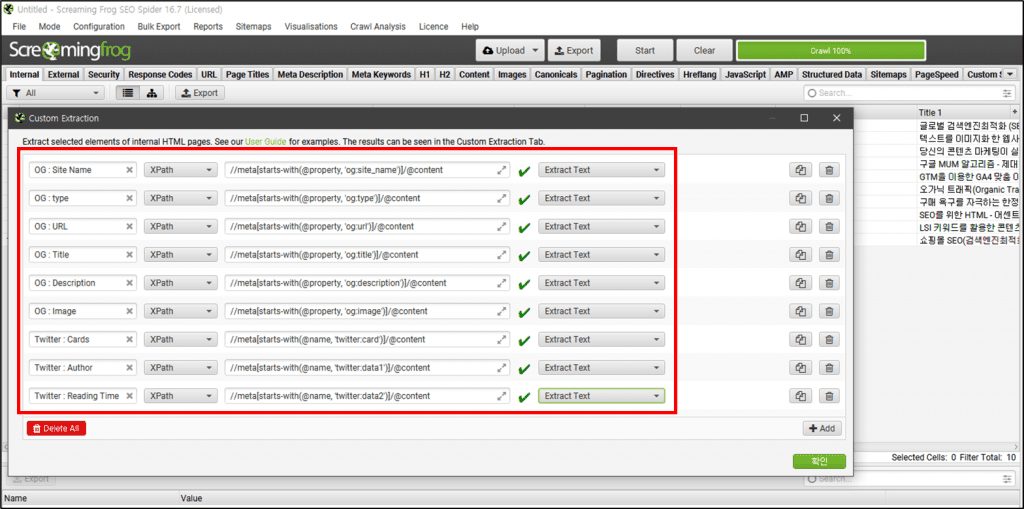The image size is (1024, 509).
Task: Open XPath type dropdown for OG : Site Name
Action: point(180,170)
